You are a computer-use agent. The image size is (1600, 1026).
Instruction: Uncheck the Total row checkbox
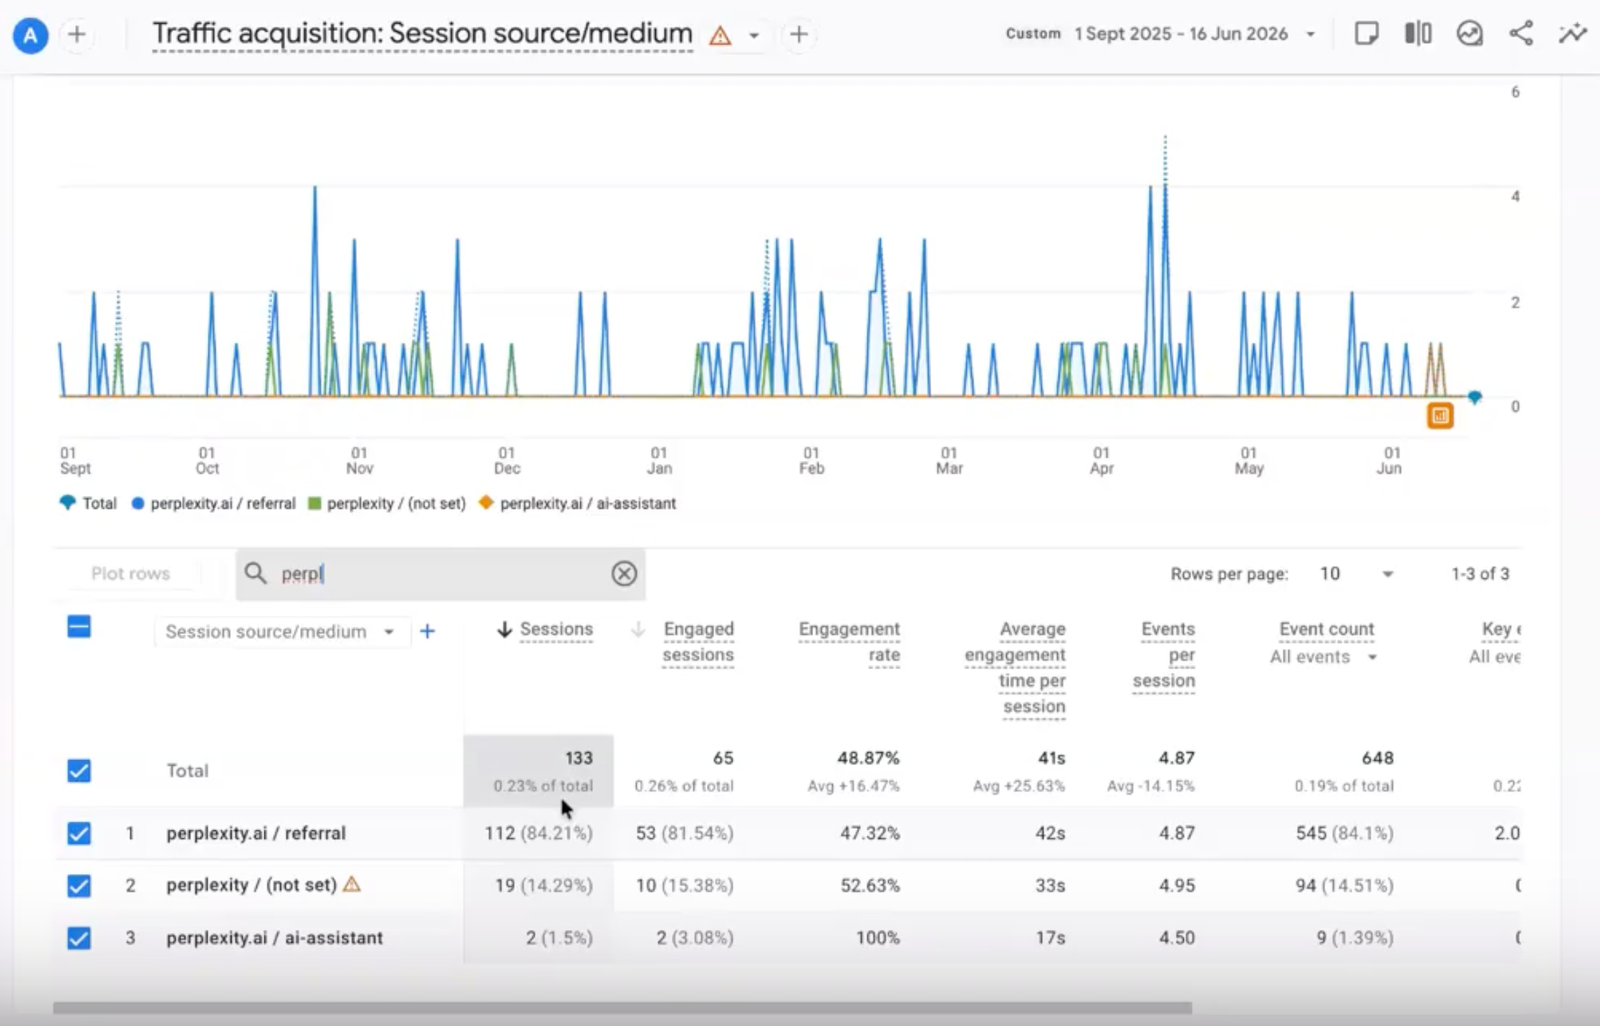pos(79,771)
